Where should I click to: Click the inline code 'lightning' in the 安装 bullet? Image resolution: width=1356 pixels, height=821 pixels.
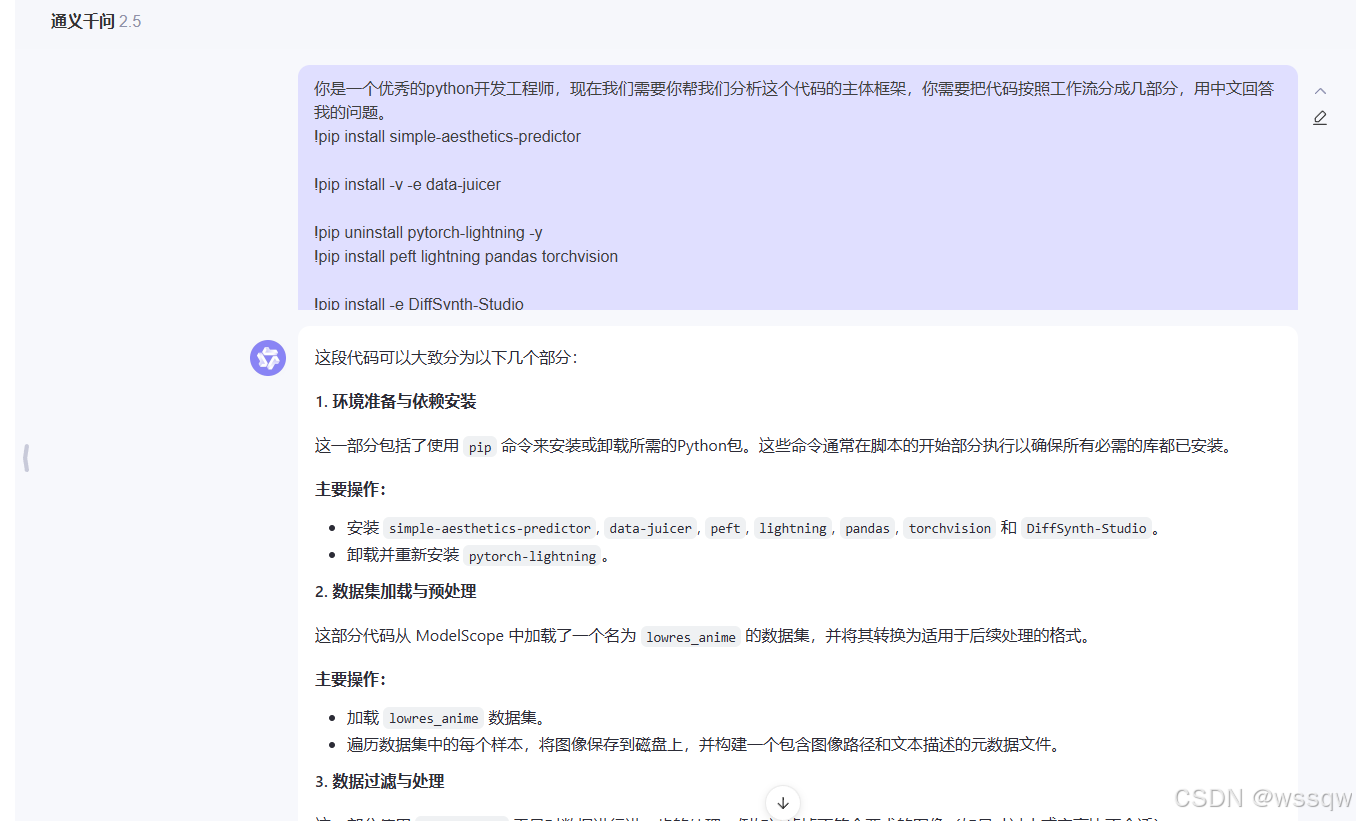click(793, 528)
